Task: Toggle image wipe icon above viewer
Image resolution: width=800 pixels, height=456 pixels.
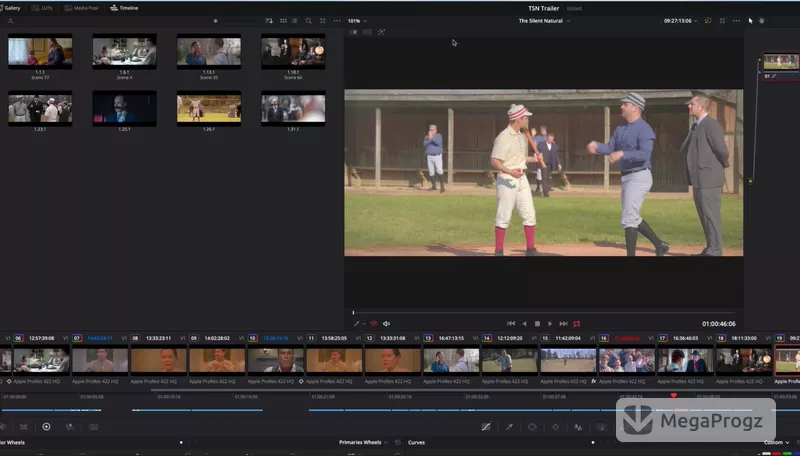Action: coord(353,32)
